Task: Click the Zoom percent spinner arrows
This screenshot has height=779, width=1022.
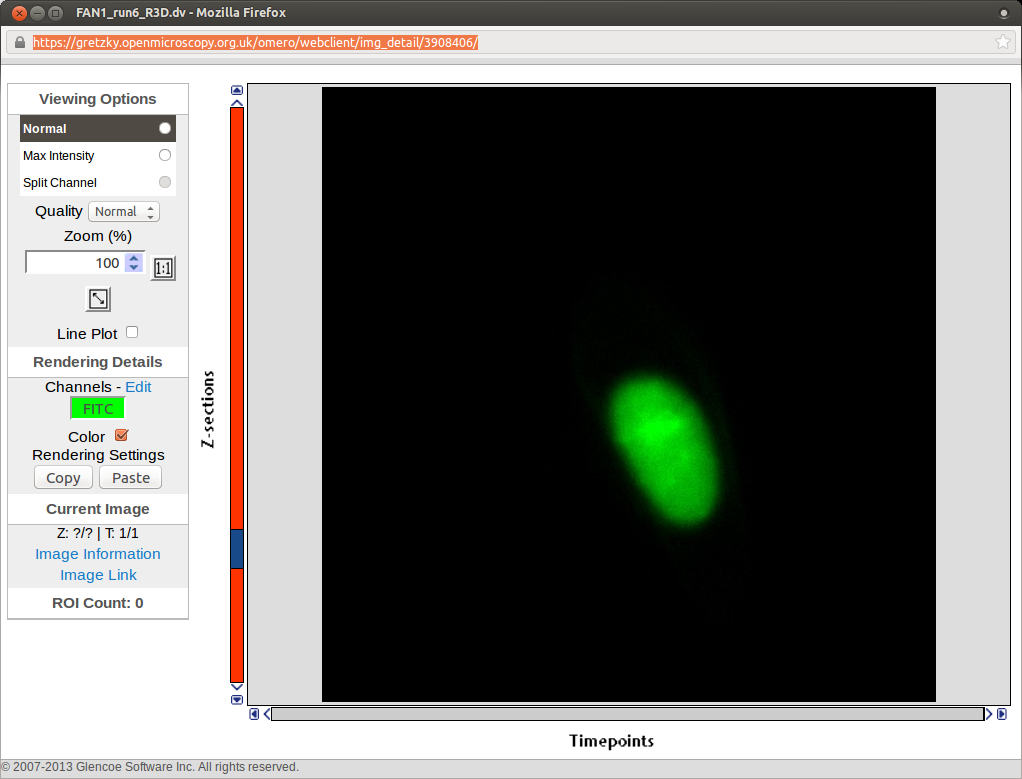Action: point(134,263)
